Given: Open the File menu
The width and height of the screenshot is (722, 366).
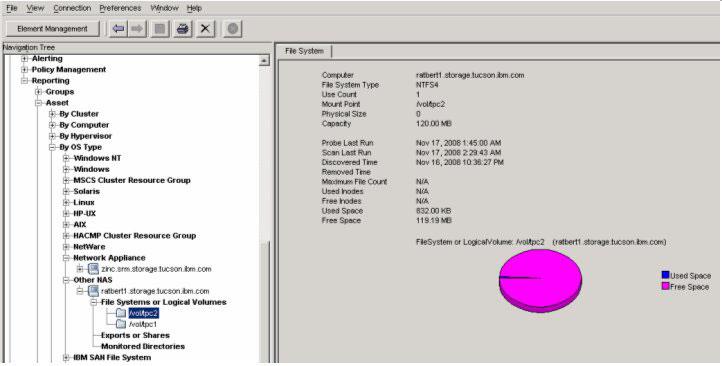Looking at the screenshot, I should (12, 8).
